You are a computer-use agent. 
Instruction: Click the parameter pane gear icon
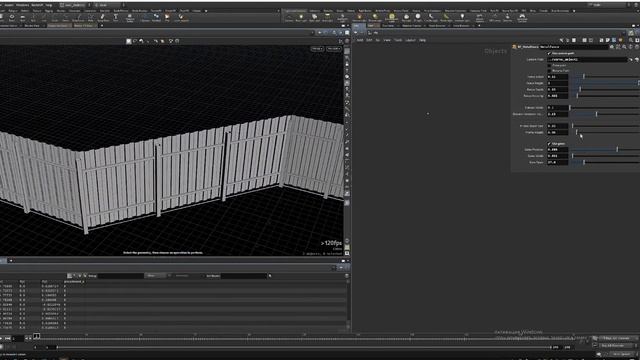pyautogui.click(x=611, y=47)
